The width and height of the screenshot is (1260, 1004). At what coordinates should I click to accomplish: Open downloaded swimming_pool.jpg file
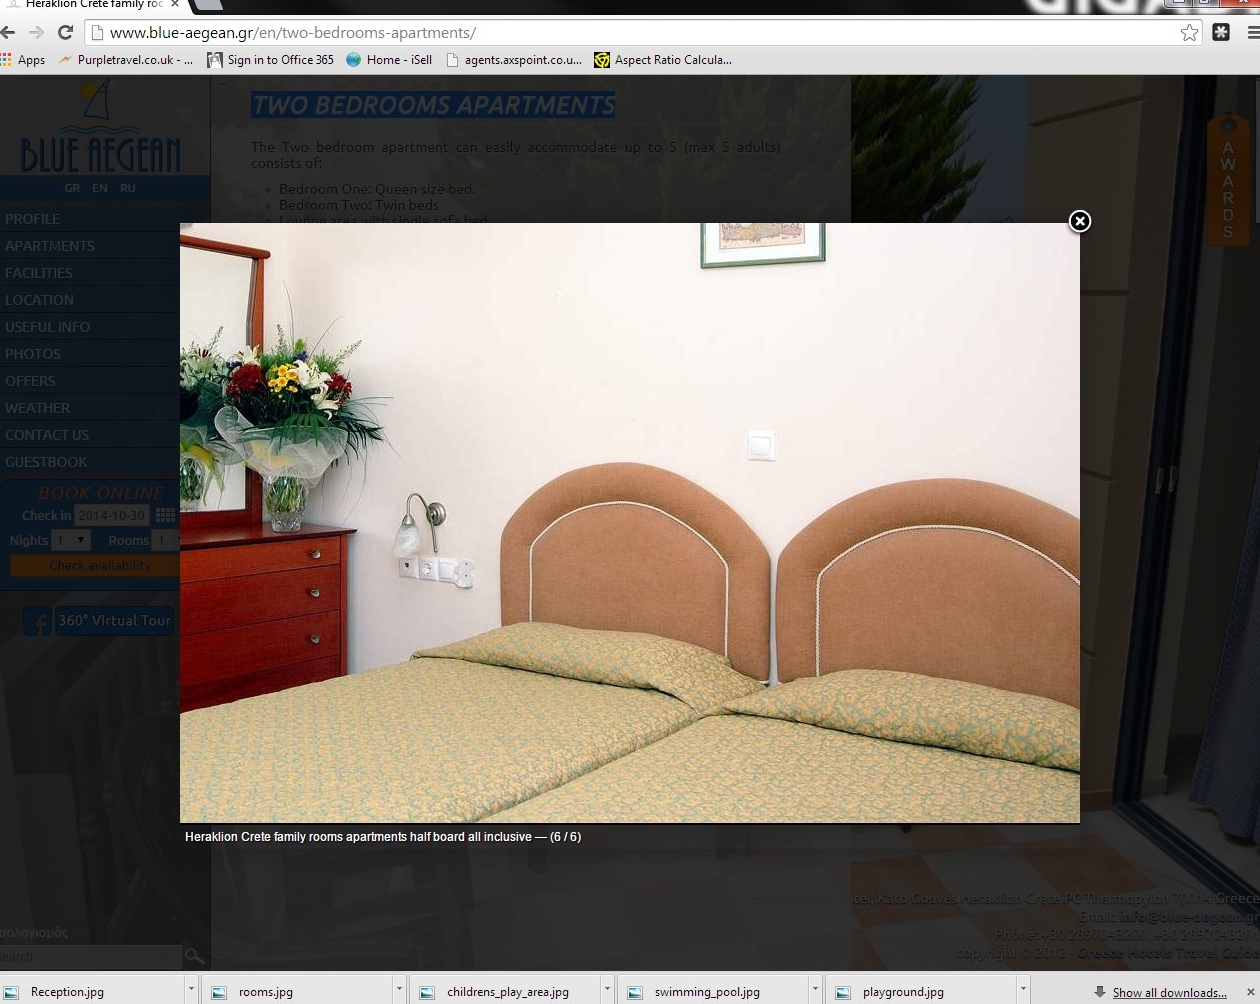coord(707,992)
